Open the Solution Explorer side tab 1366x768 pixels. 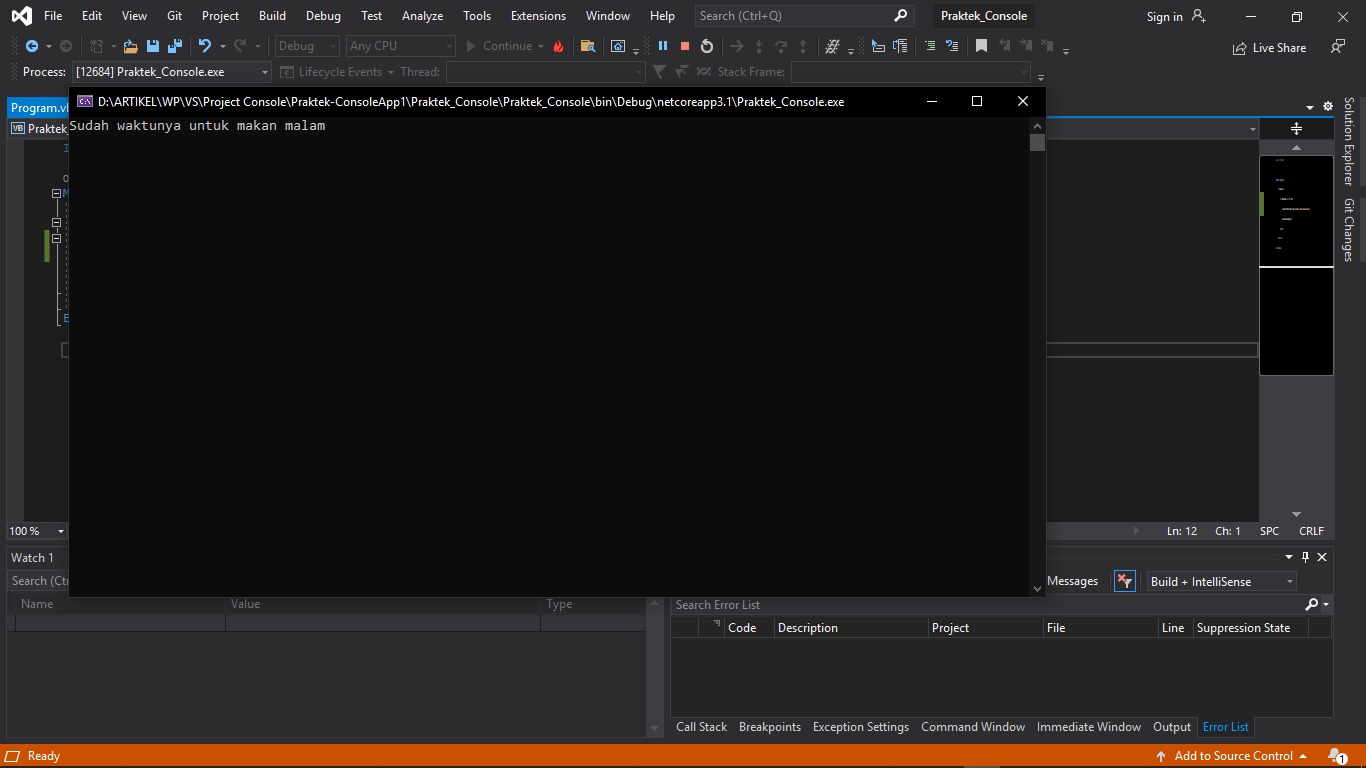point(1349,141)
